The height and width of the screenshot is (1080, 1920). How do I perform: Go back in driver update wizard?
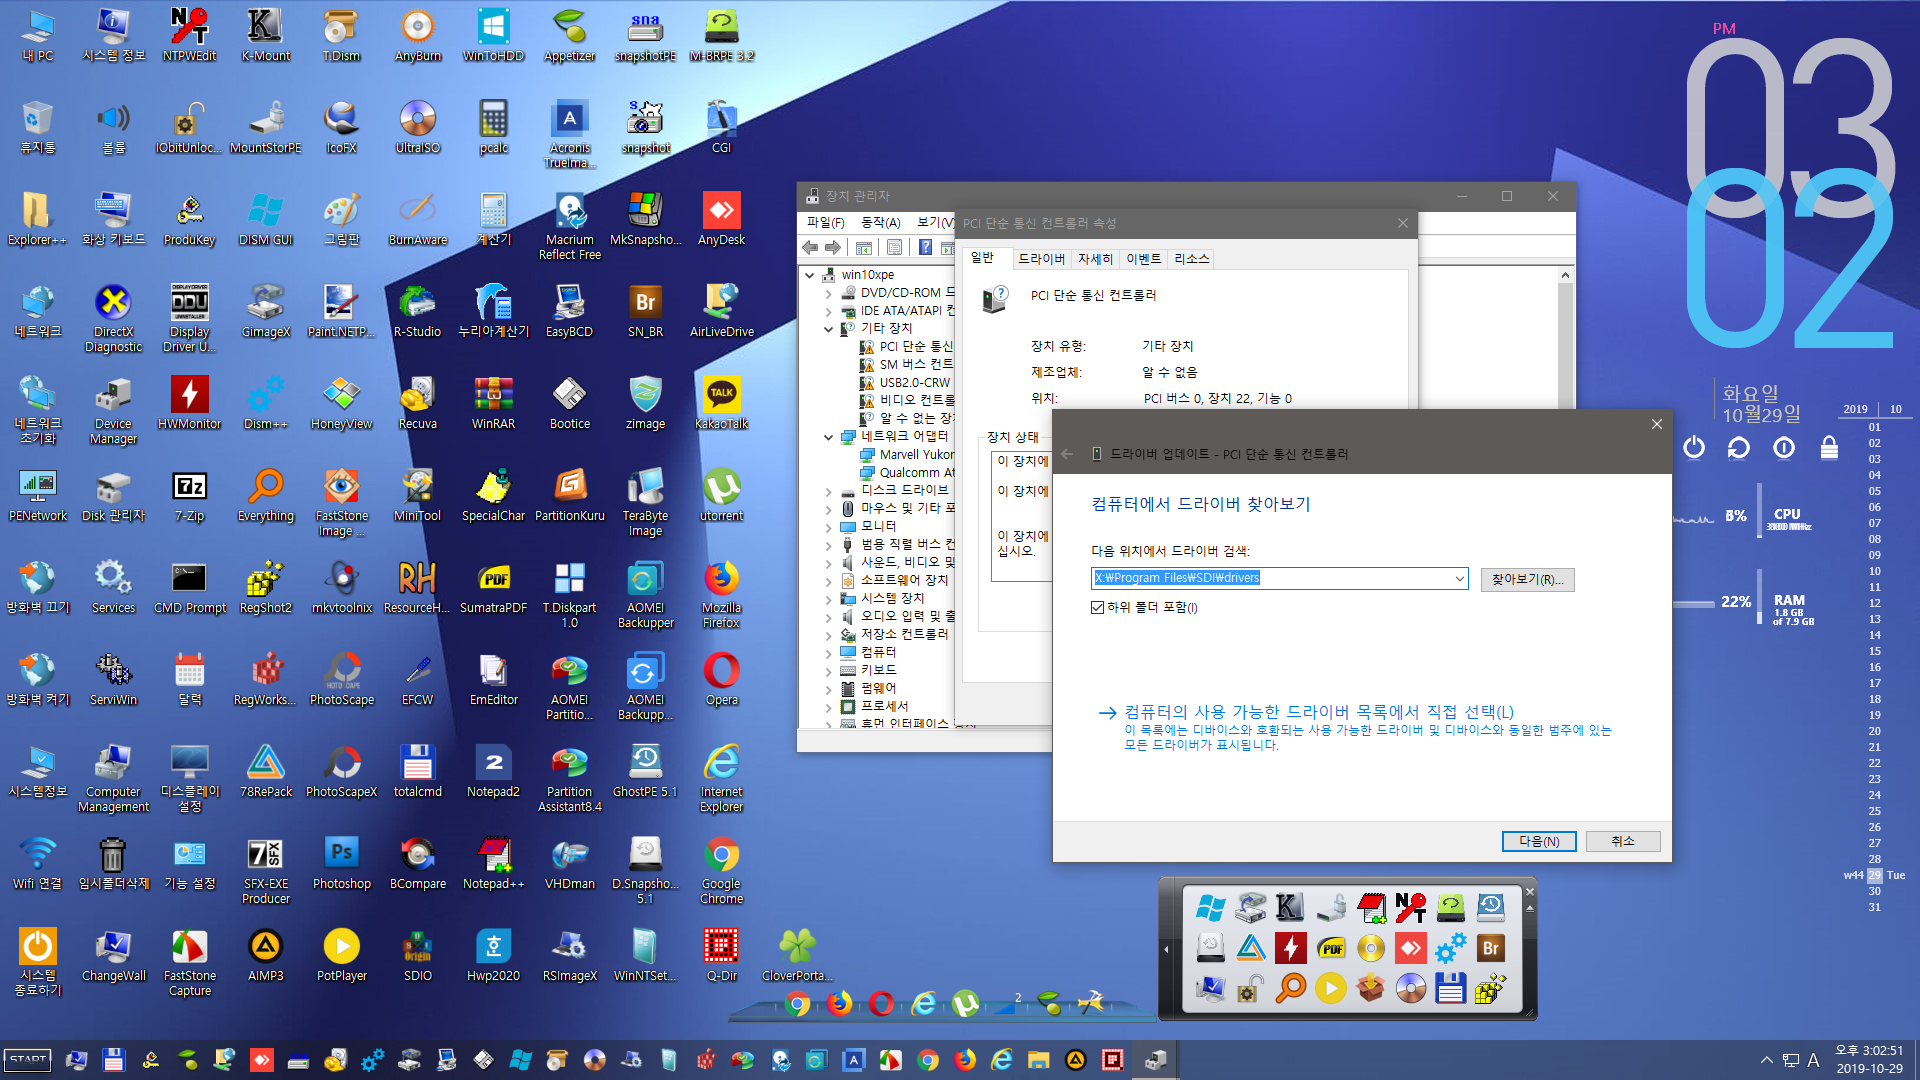click(1067, 454)
